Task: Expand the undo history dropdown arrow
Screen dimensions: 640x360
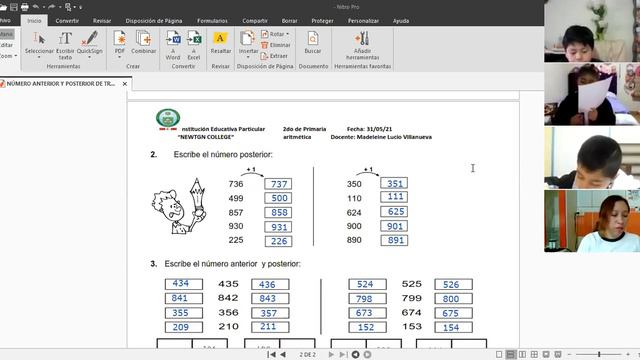Action: coord(44,7)
